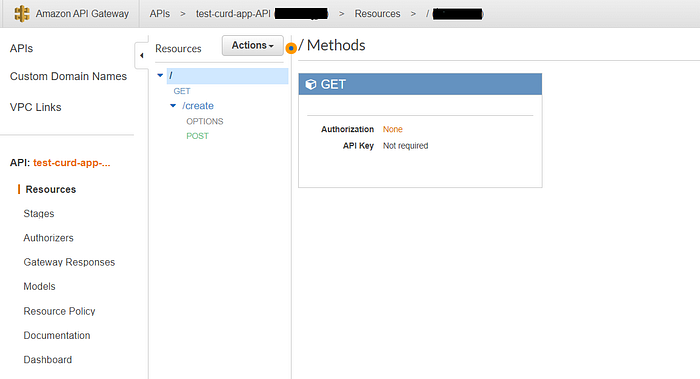Select the root / resource
Image resolution: width=700 pixels, height=379 pixels.
(227, 76)
